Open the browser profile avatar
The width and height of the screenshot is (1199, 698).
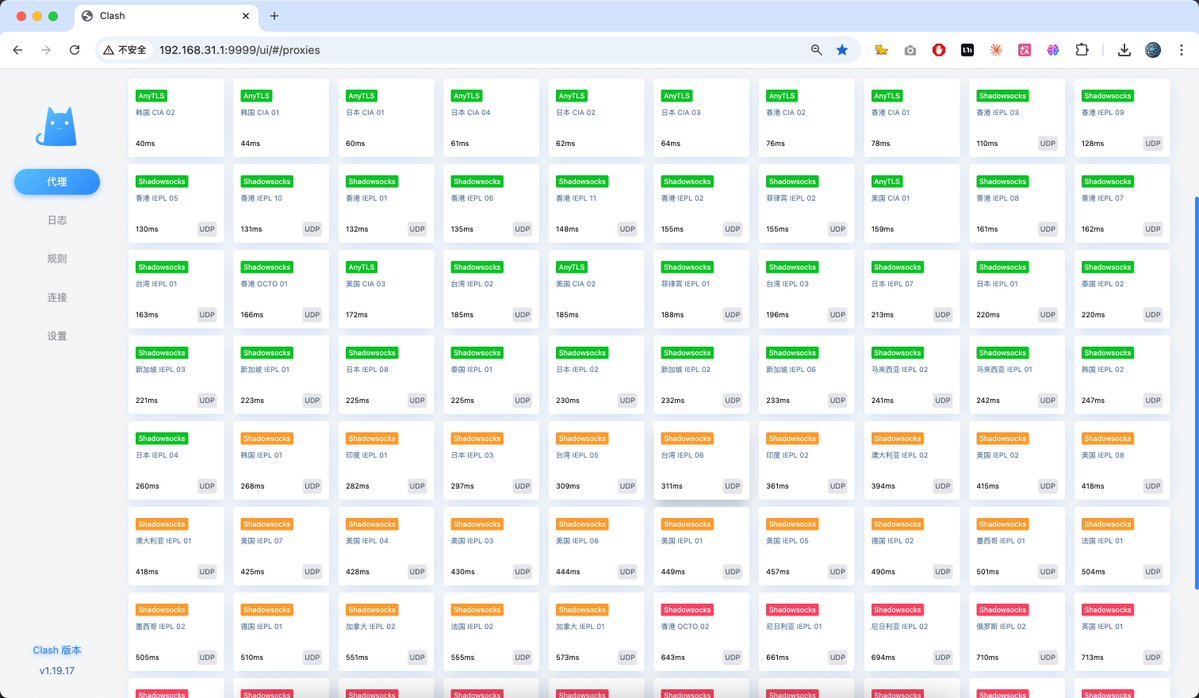pos(1153,50)
